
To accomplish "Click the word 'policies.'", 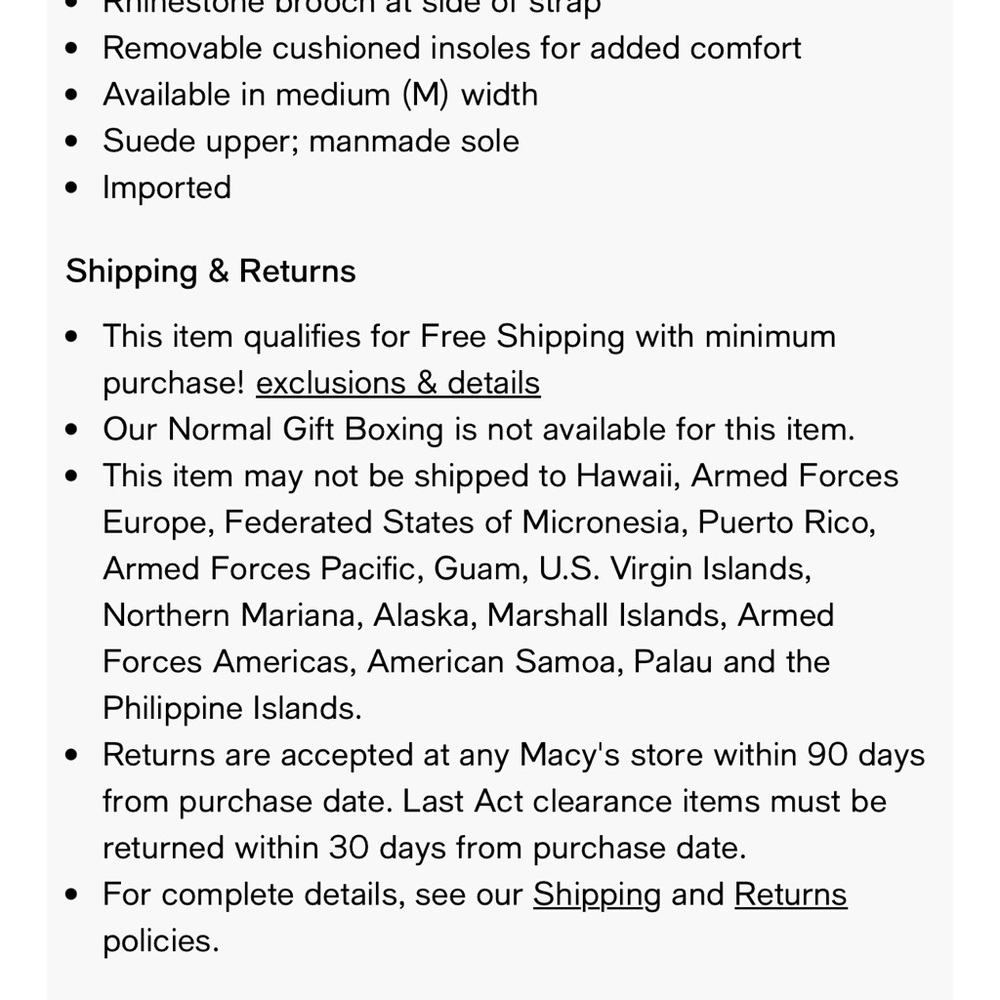I will point(161,941).
